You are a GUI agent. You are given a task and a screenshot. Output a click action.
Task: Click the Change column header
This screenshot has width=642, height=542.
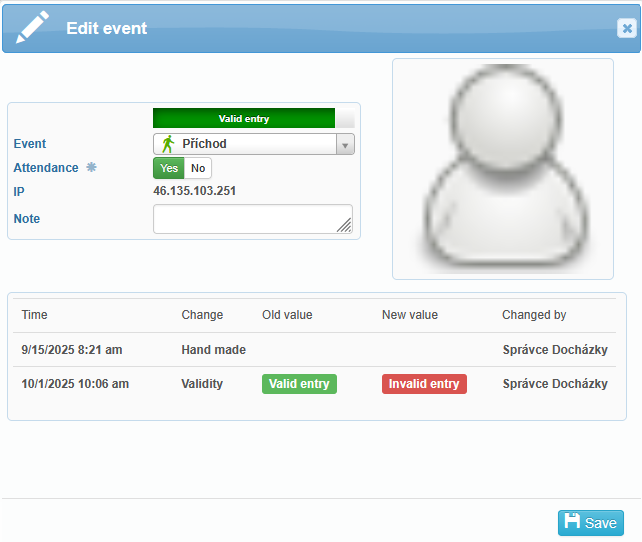pyautogui.click(x=202, y=315)
